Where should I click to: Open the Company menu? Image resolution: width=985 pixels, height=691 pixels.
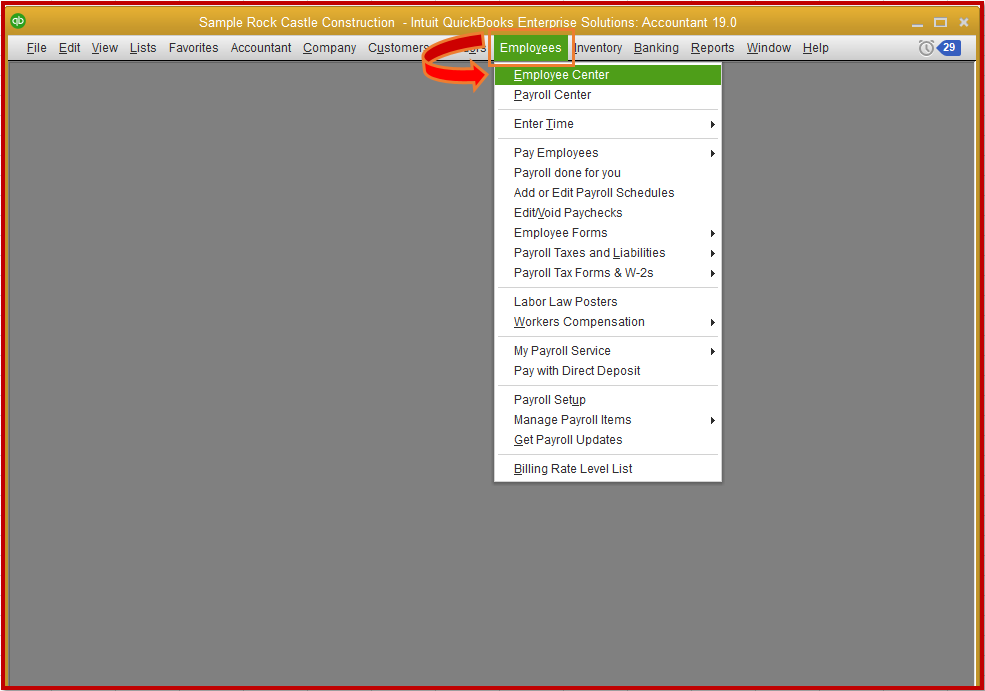(x=329, y=48)
